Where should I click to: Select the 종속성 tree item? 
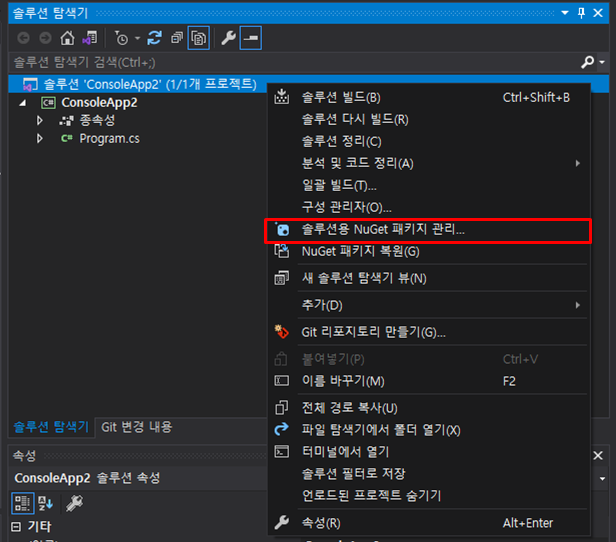point(97,120)
